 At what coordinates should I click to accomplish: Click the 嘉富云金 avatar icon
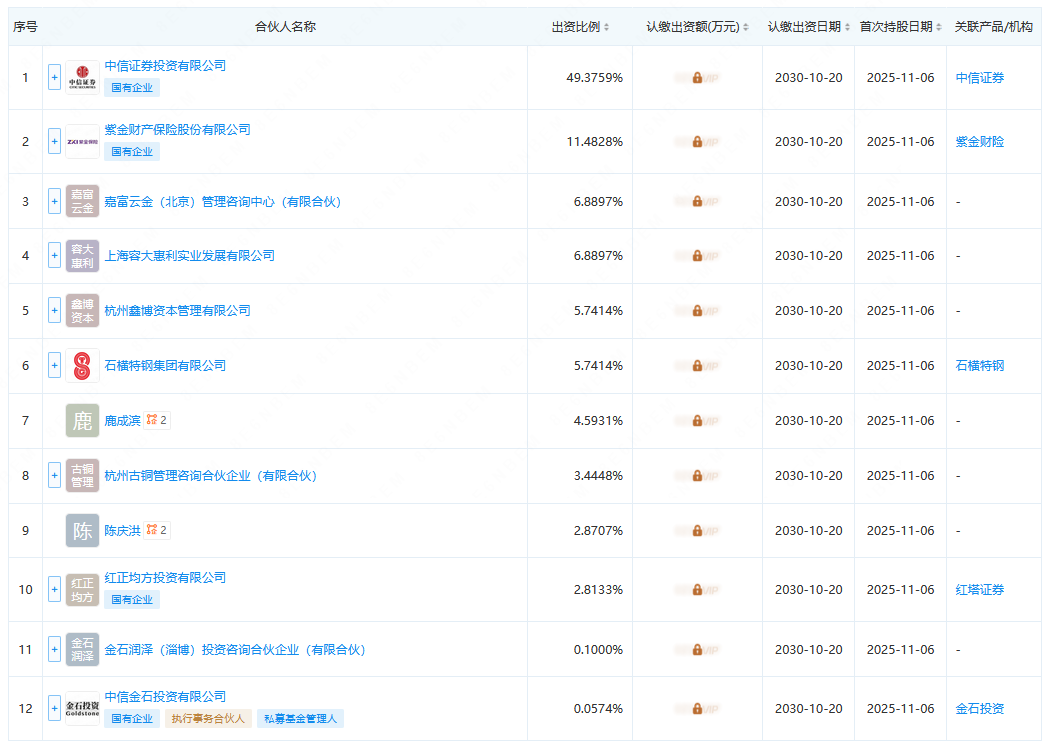(82, 201)
